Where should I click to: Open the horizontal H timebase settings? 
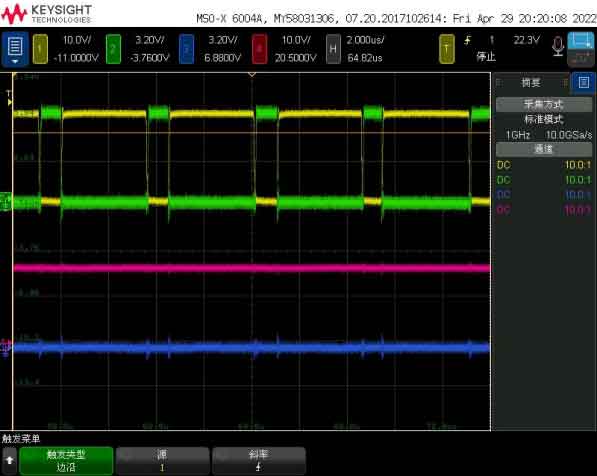click(333, 49)
